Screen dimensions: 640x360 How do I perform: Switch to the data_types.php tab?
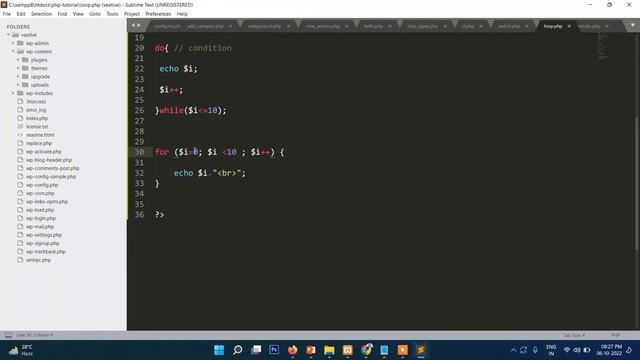click(x=422, y=26)
